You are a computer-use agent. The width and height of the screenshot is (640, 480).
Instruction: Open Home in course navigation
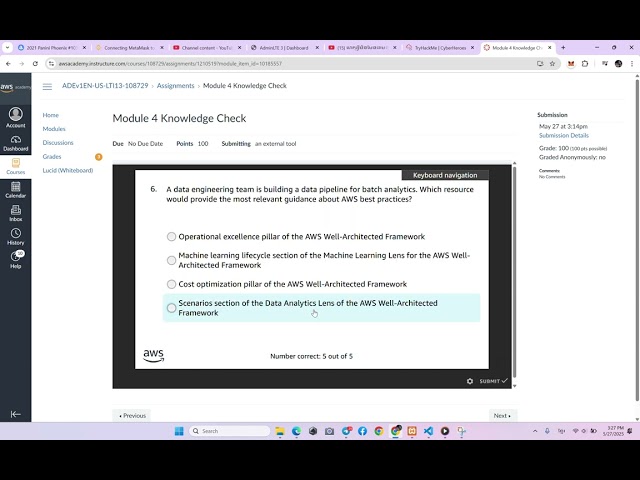click(51, 115)
